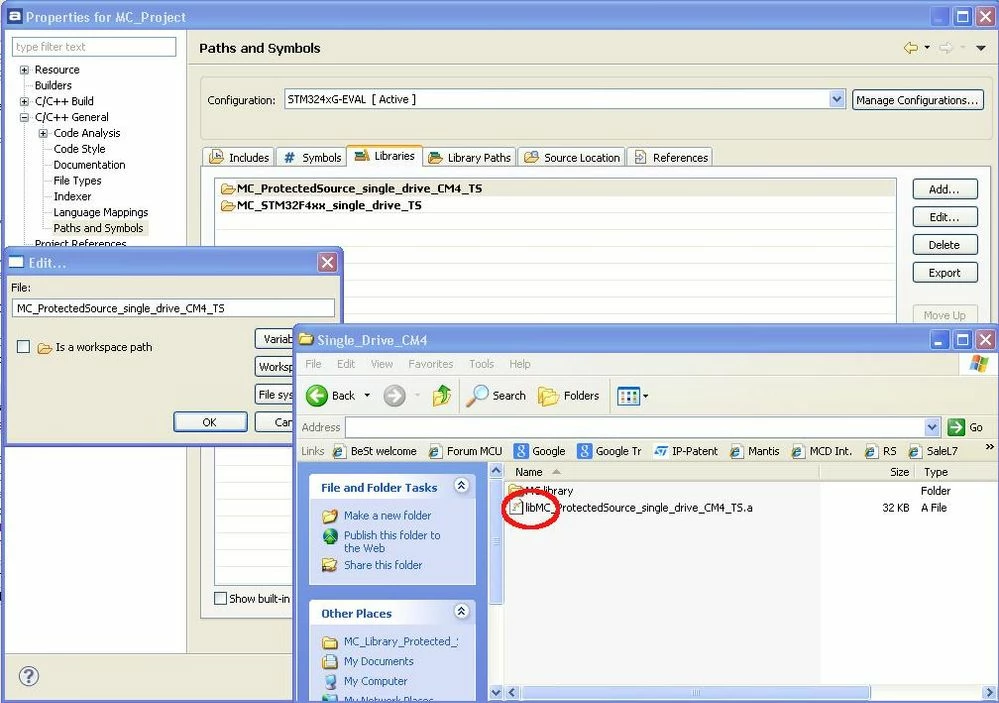Switch to the Symbols tab
The image size is (999, 703).
click(x=312, y=157)
